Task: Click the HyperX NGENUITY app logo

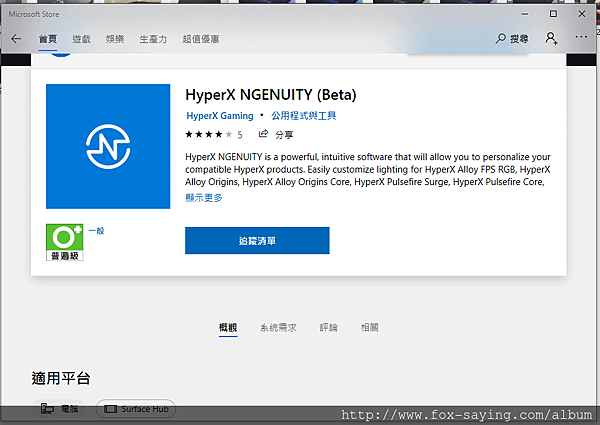Action: click(108, 147)
